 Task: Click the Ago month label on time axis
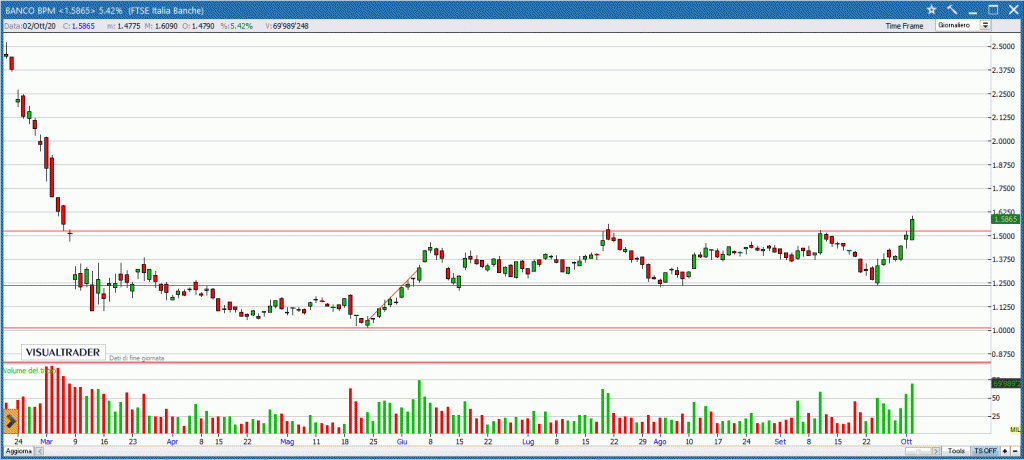(x=660, y=442)
